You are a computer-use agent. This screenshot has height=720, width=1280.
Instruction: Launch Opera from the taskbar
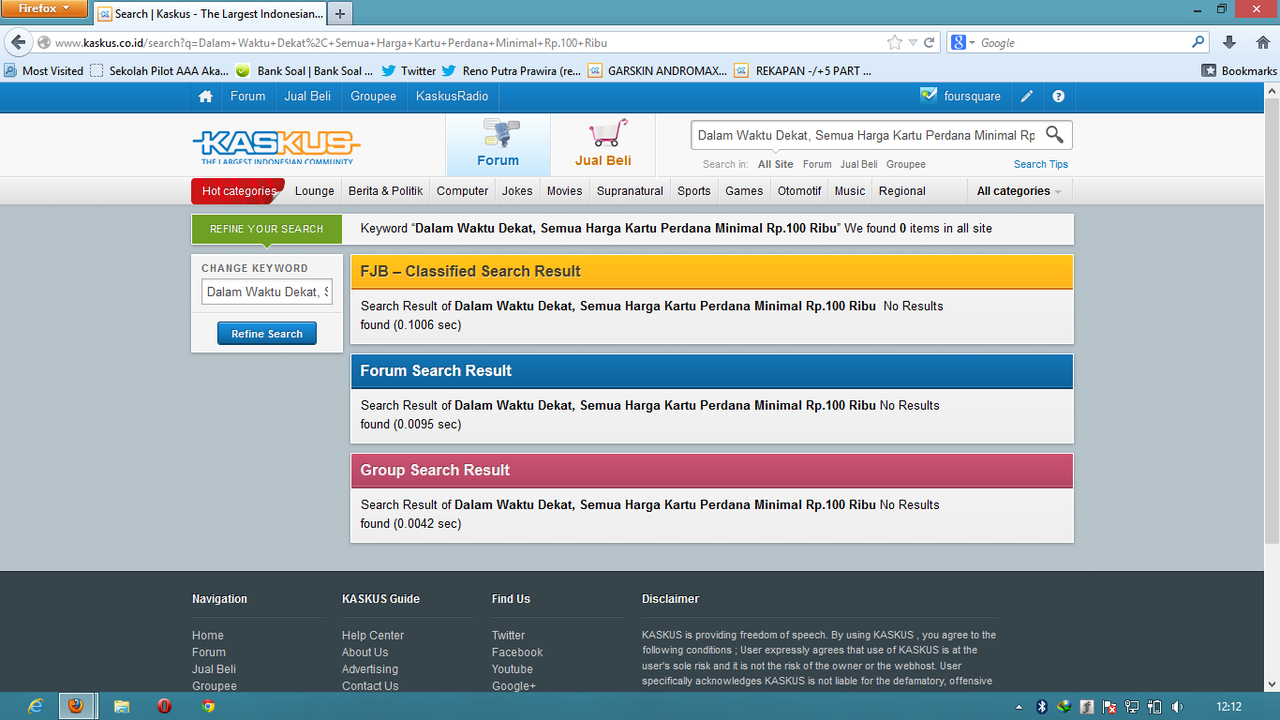coord(164,706)
